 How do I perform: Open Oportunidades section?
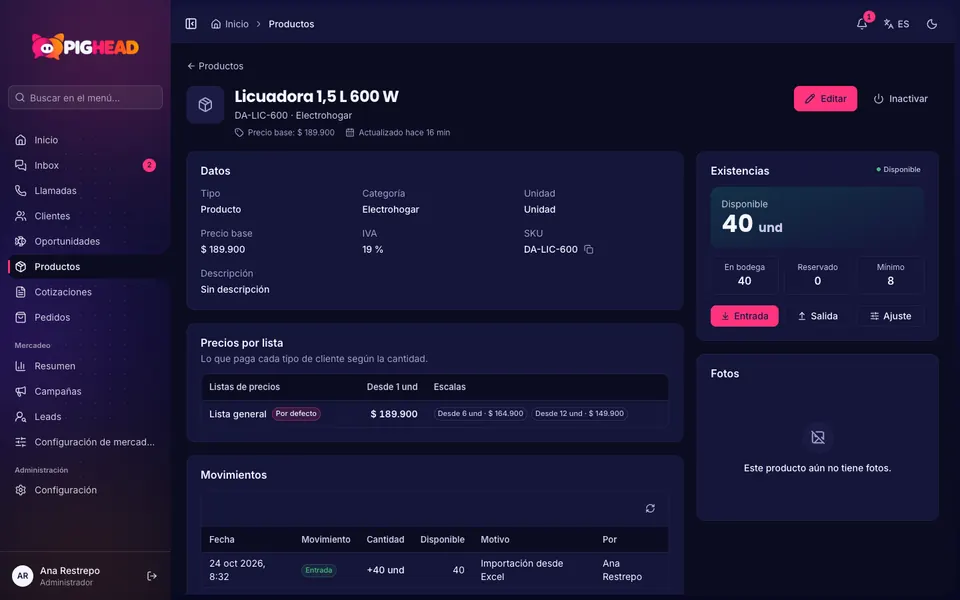point(85,241)
